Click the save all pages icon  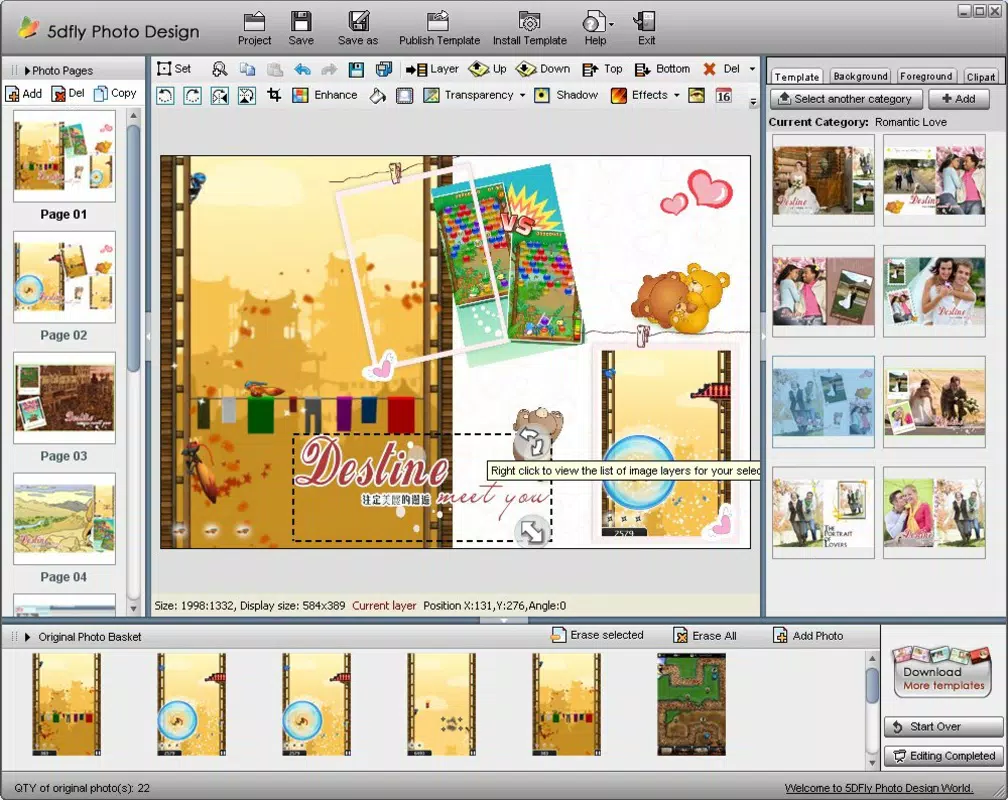(x=384, y=69)
